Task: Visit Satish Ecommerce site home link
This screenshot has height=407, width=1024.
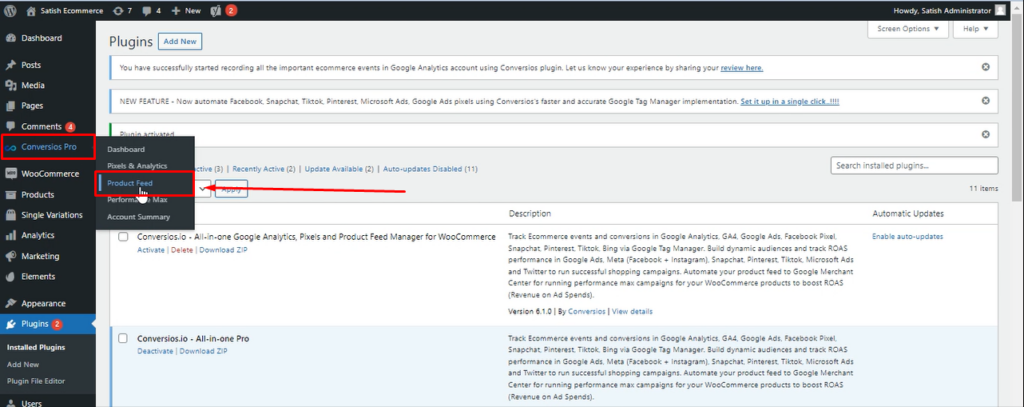Action: point(65,10)
